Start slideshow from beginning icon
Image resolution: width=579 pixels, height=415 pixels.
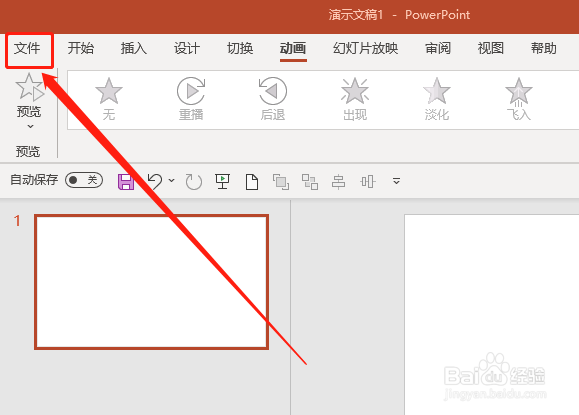(222, 182)
